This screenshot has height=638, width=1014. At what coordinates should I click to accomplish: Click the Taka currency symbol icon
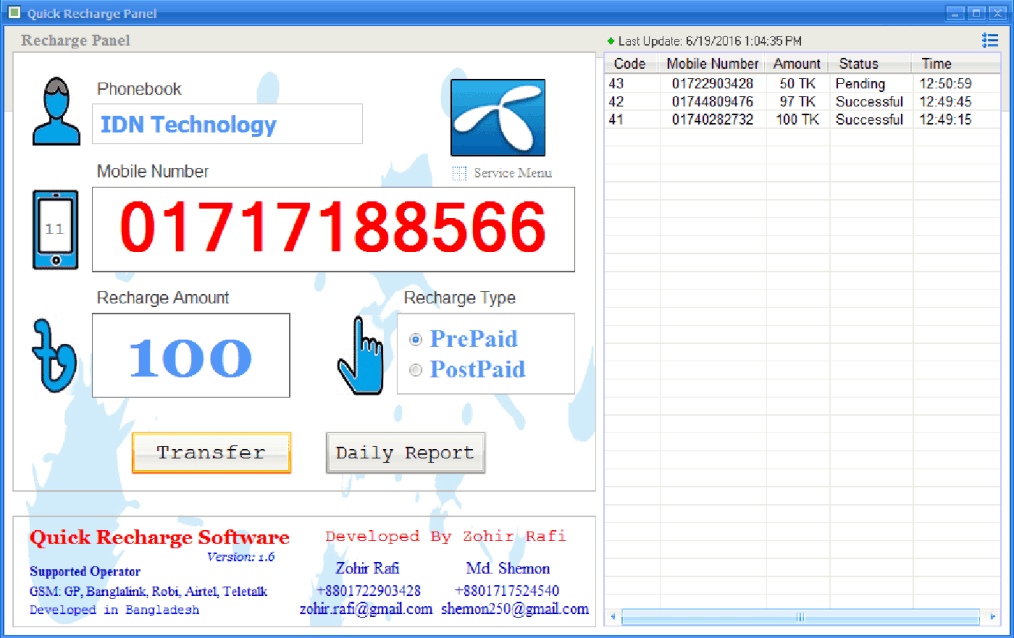tap(54, 356)
